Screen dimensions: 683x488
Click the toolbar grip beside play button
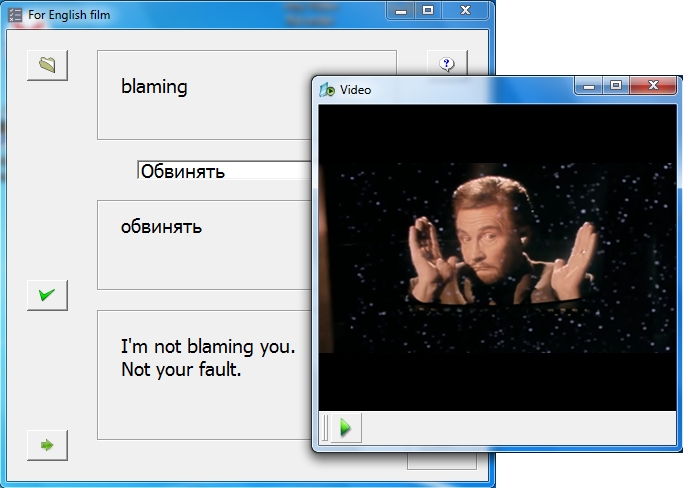(x=325, y=428)
